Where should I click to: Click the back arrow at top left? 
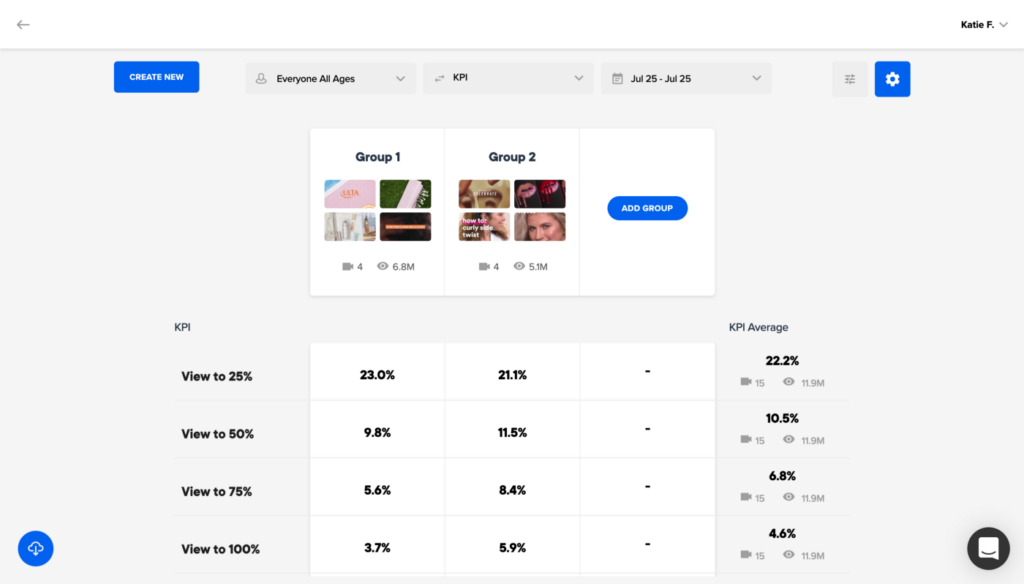[22, 24]
